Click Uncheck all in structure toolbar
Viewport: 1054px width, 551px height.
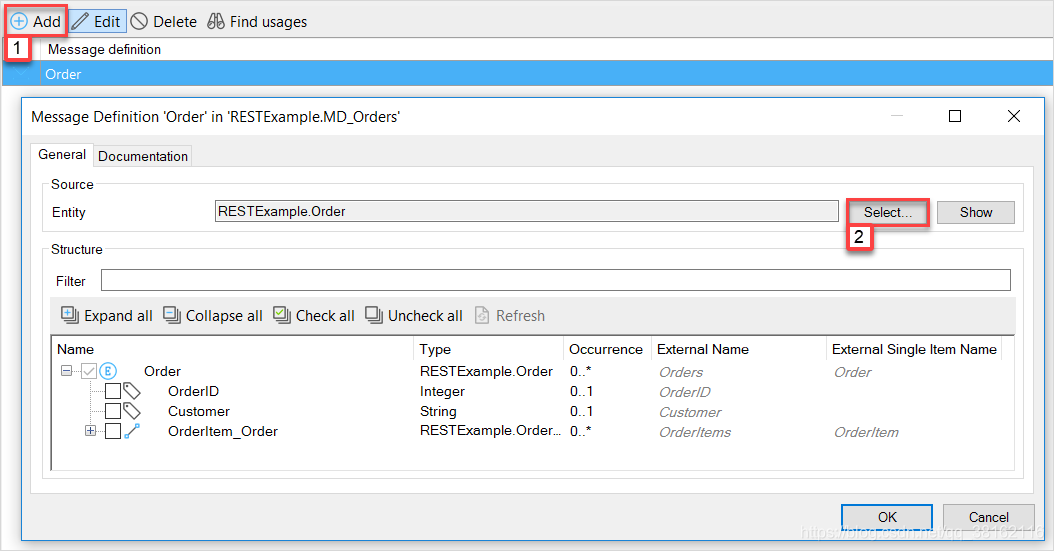click(x=414, y=315)
